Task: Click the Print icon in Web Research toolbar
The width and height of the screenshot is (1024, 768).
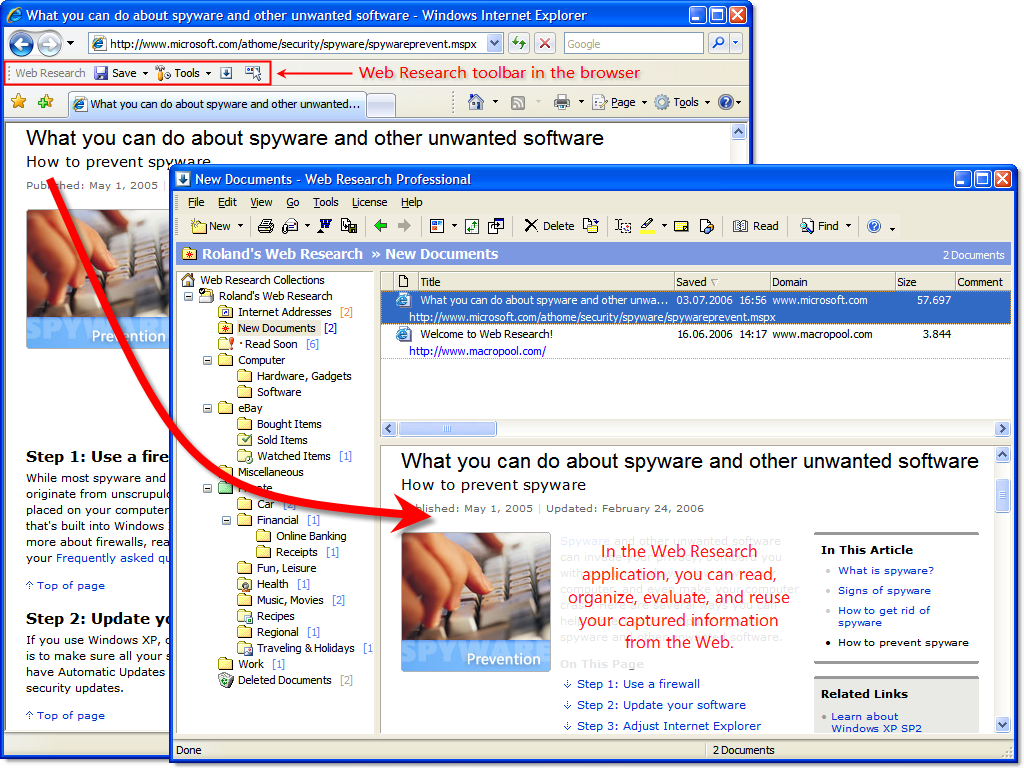Action: 265,226
